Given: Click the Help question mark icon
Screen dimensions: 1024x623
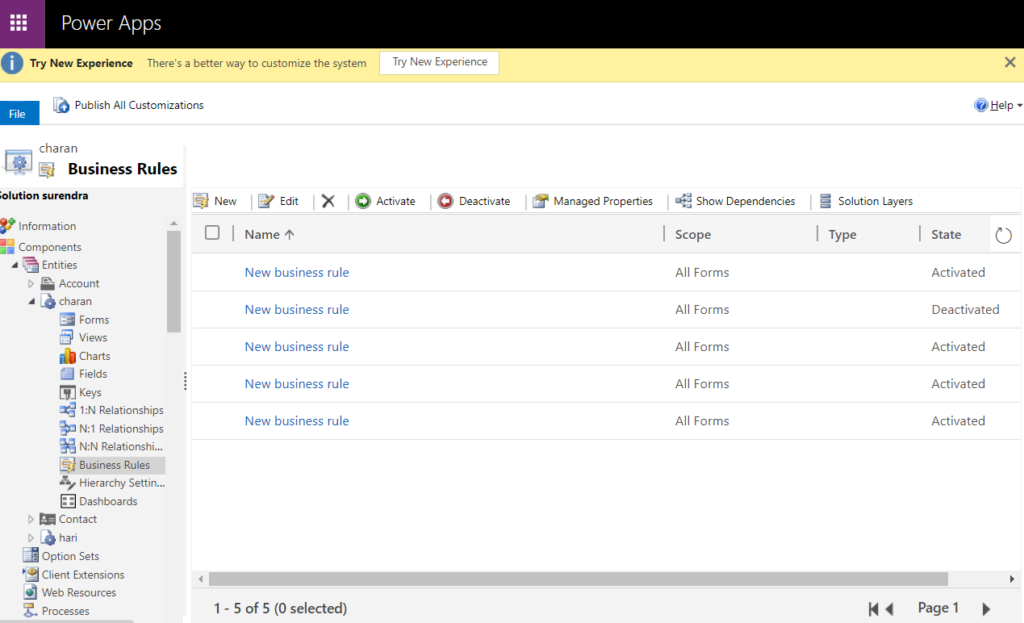Looking at the screenshot, I should 981,105.
